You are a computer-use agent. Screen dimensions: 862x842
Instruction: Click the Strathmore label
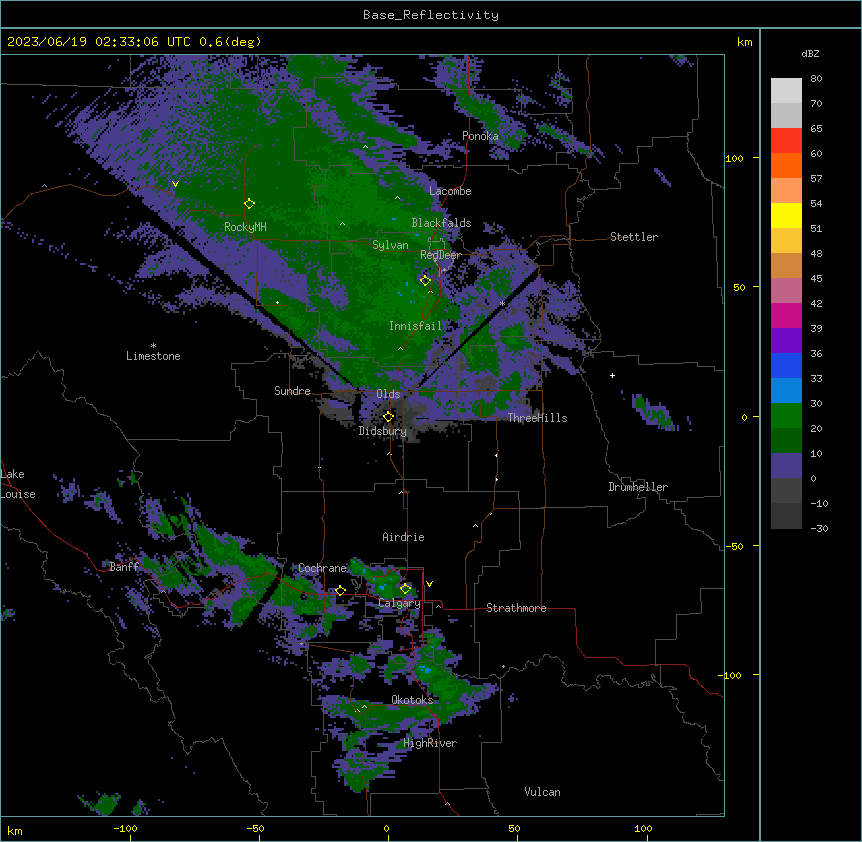point(516,608)
